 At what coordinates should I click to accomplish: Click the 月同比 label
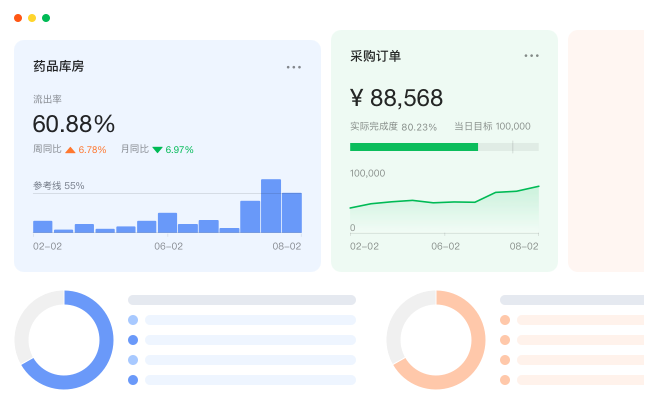[135, 149]
